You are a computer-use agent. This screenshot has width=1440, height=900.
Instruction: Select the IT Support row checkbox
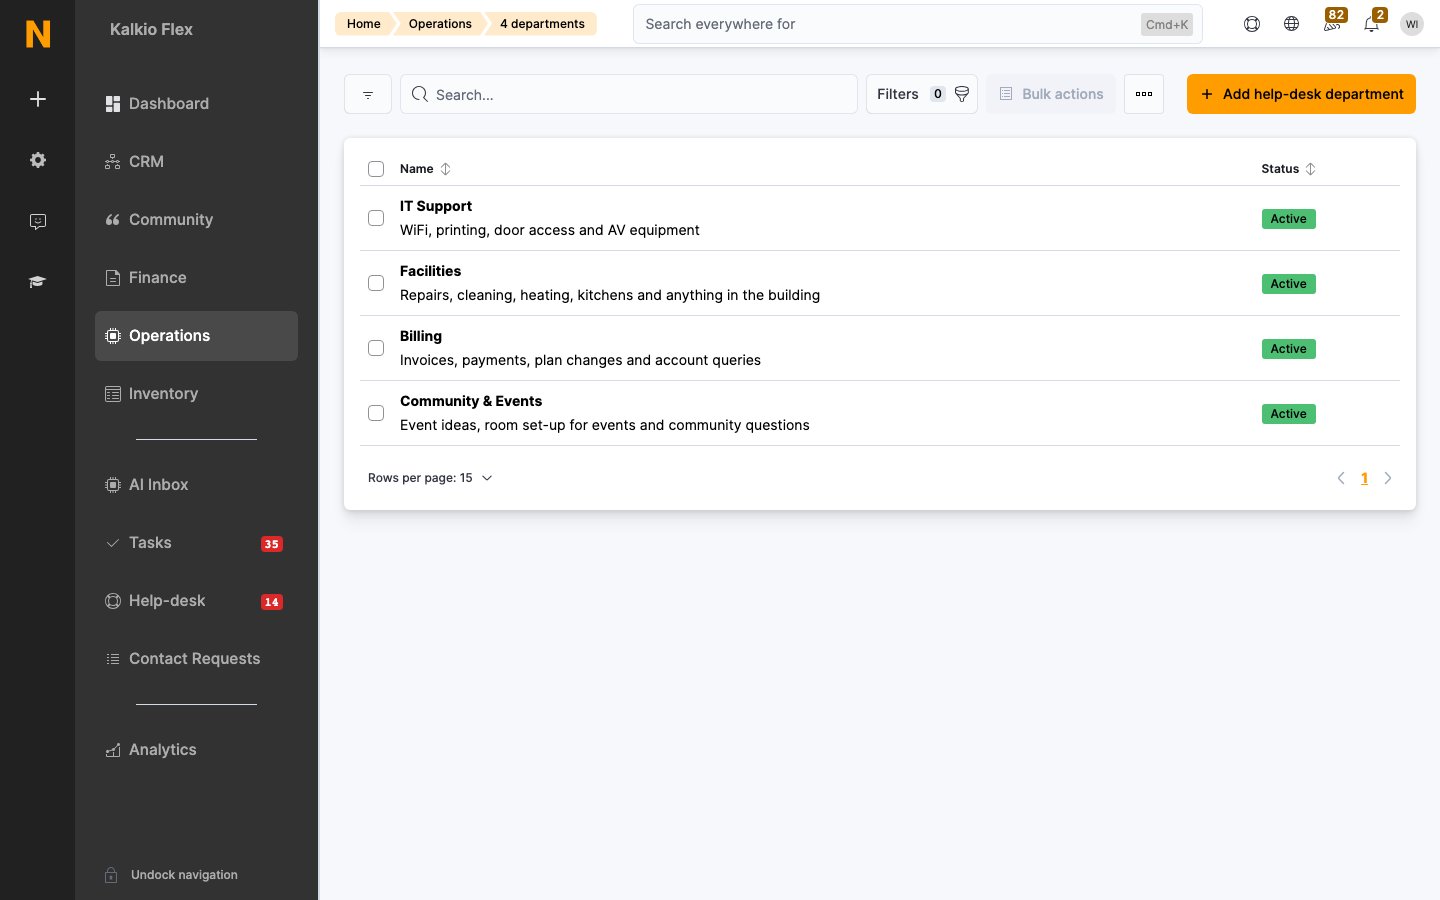376,218
